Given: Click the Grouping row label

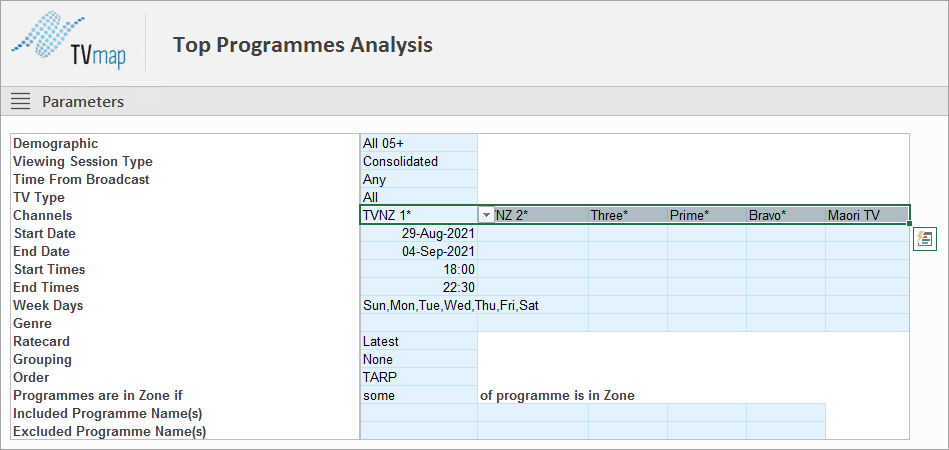Looking at the screenshot, I should 42,359.
